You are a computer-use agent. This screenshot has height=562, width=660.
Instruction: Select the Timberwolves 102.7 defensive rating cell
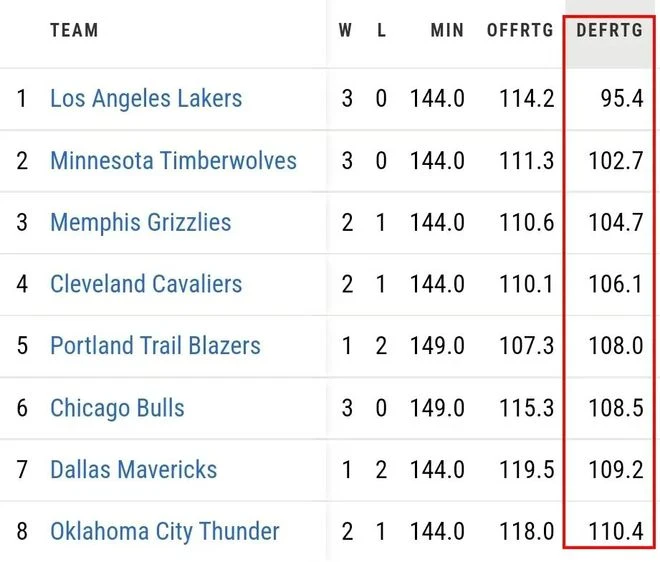tap(616, 161)
